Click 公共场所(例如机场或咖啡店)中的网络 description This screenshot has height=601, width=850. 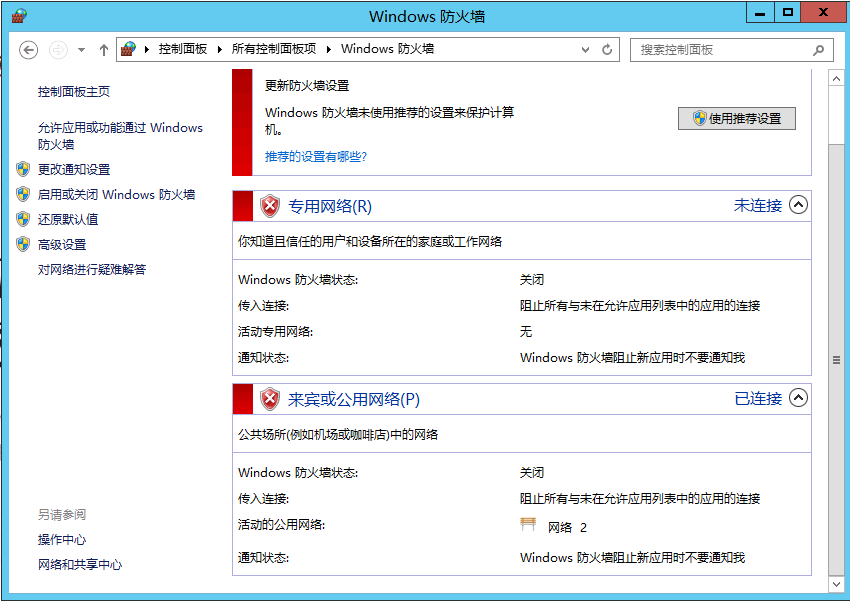click(338, 434)
